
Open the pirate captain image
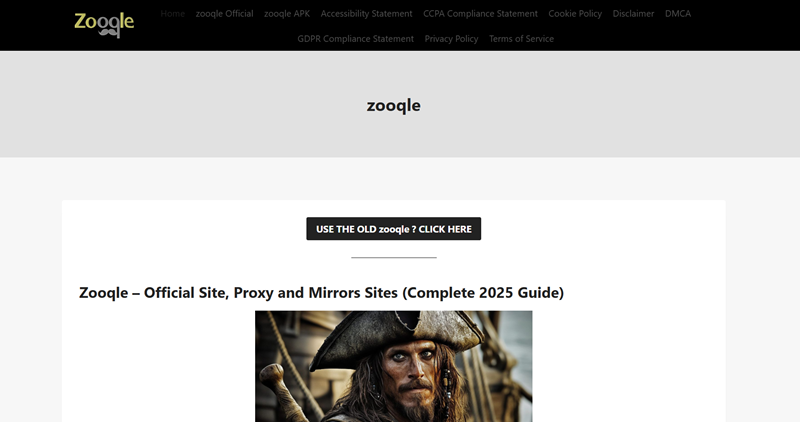click(393, 366)
